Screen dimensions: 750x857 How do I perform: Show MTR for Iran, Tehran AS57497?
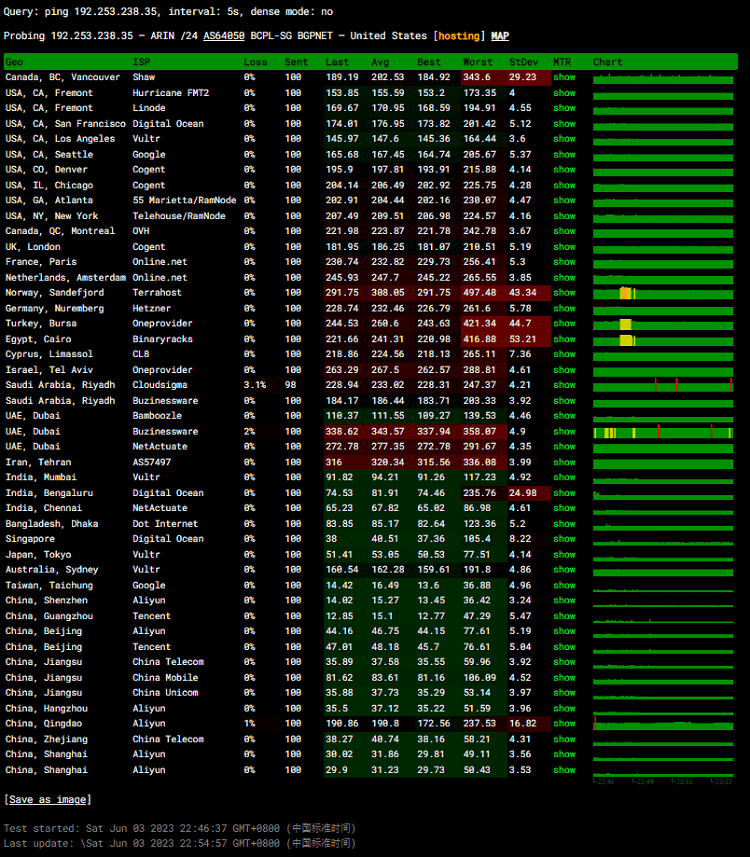(564, 462)
